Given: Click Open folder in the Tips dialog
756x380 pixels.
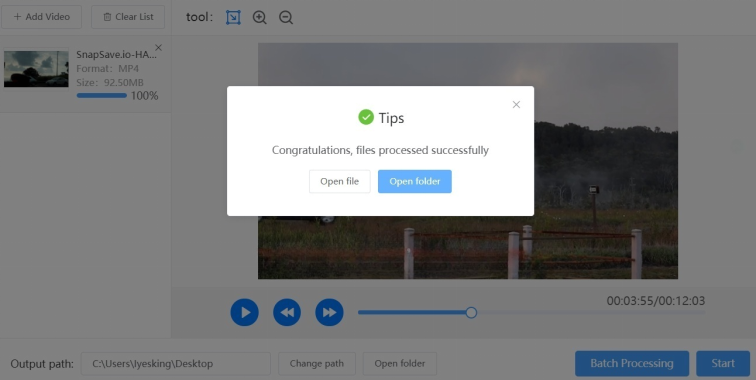Looking at the screenshot, I should pyautogui.click(x=415, y=181).
